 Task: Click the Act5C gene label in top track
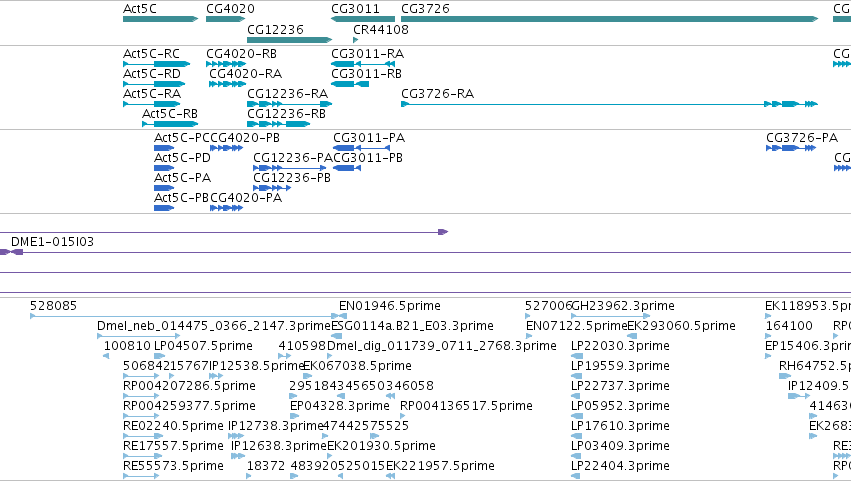pos(139,9)
